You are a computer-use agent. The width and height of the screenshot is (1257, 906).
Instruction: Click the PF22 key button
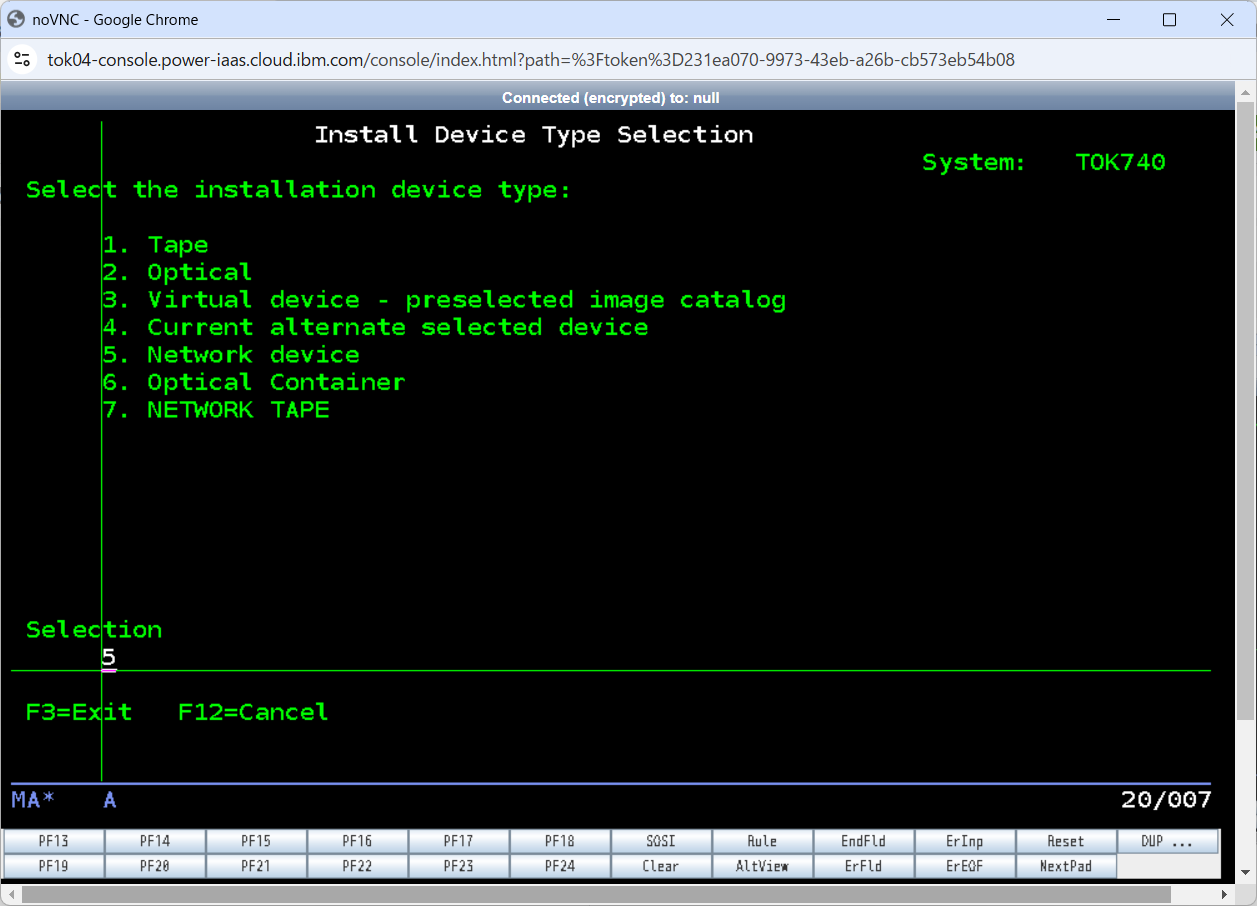[357, 866]
